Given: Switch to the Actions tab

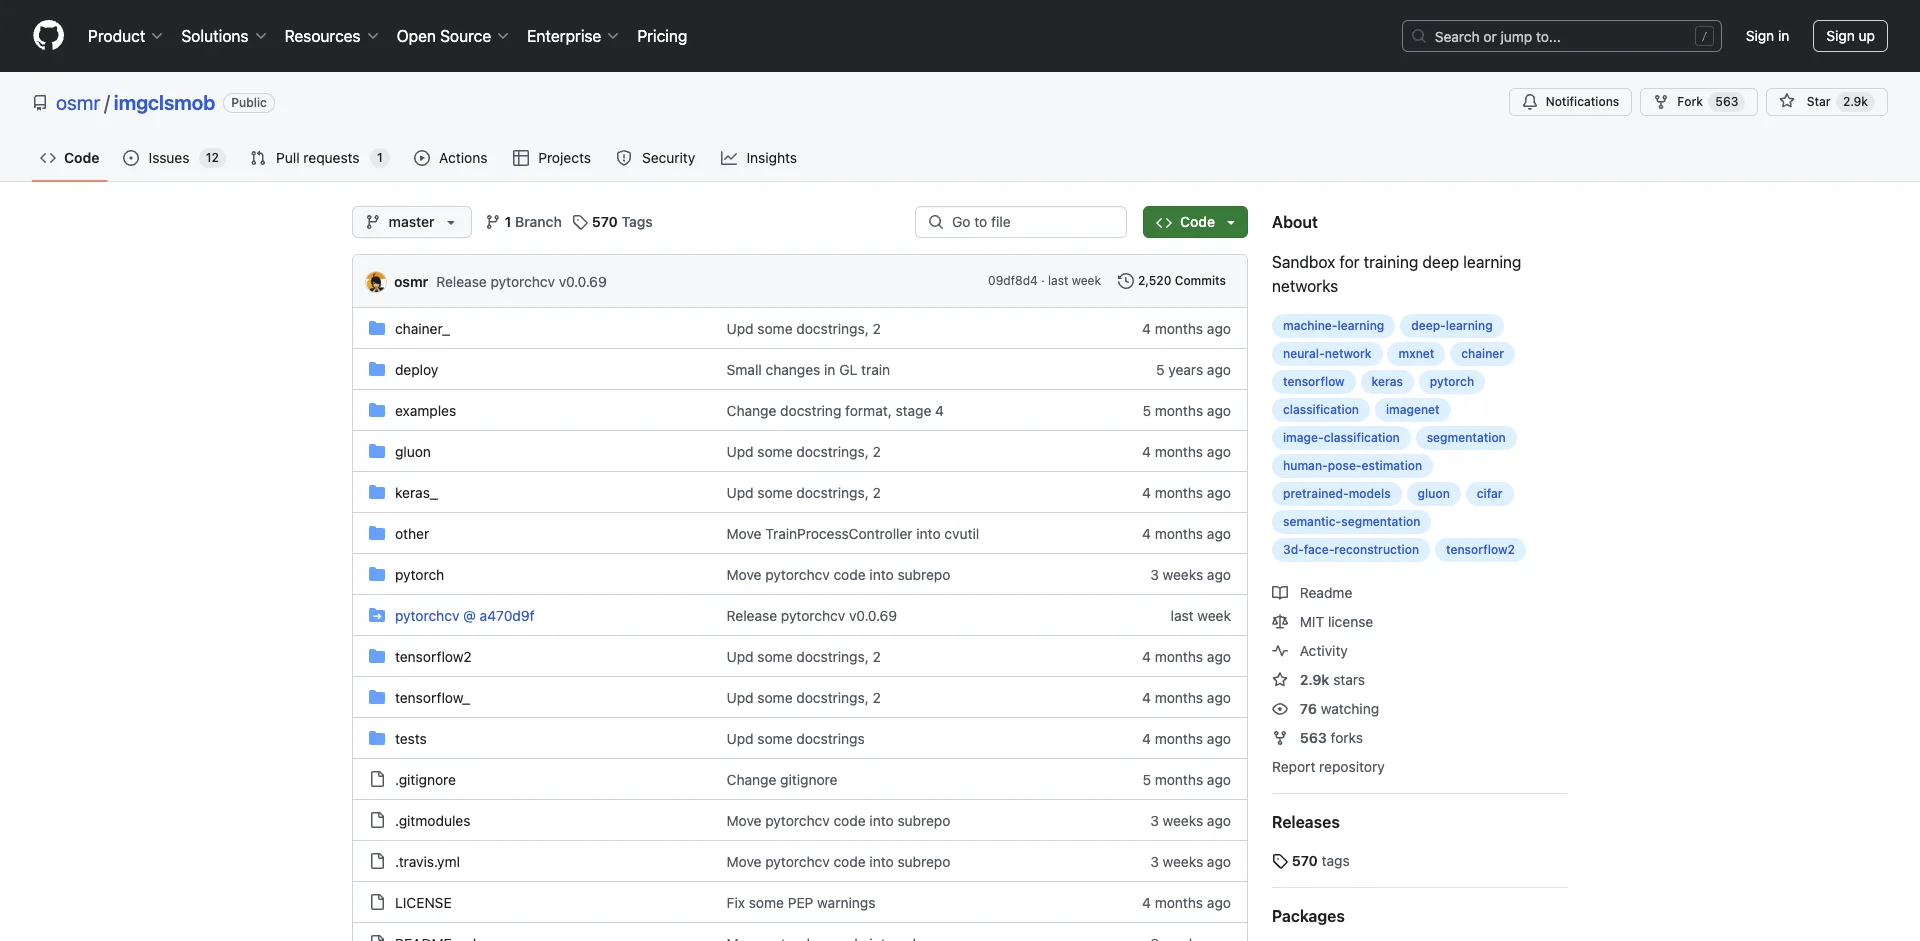Looking at the screenshot, I should (450, 158).
